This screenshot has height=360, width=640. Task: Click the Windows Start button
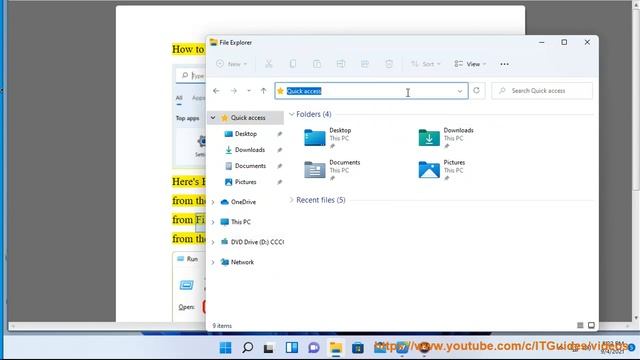pyautogui.click(x=225, y=348)
